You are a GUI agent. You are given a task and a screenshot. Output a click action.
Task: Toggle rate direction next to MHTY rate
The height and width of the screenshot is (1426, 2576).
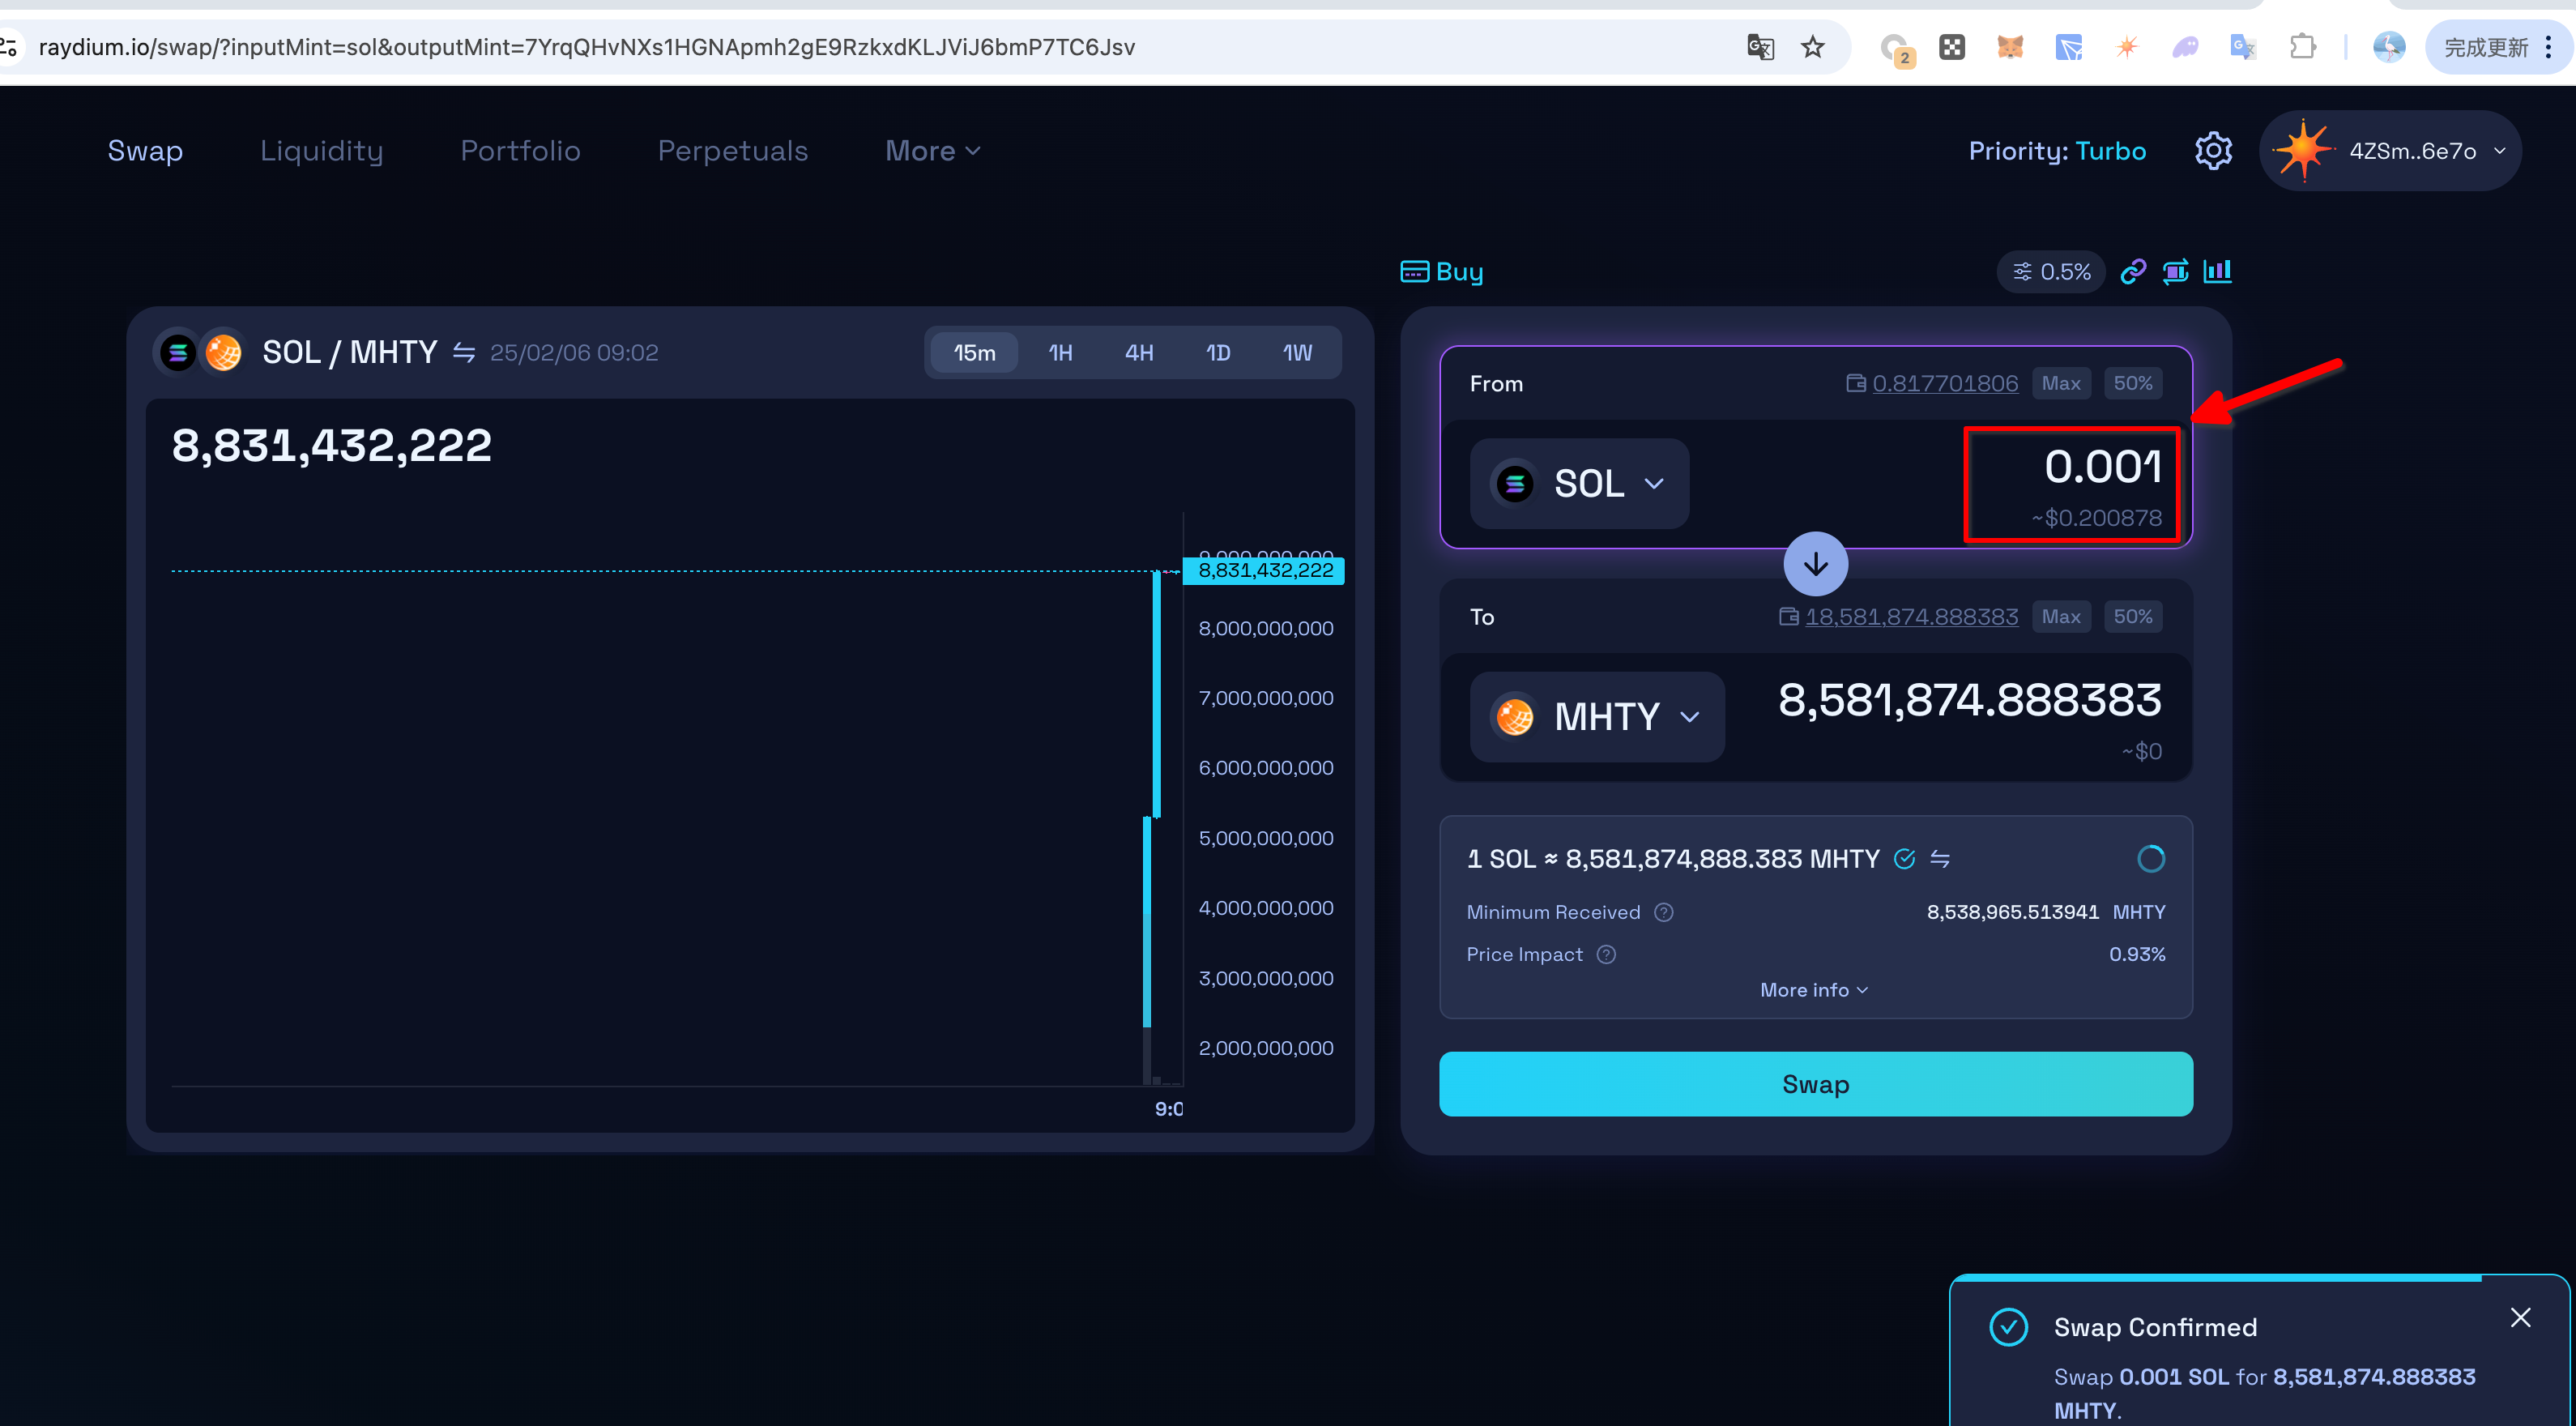pyautogui.click(x=1940, y=858)
